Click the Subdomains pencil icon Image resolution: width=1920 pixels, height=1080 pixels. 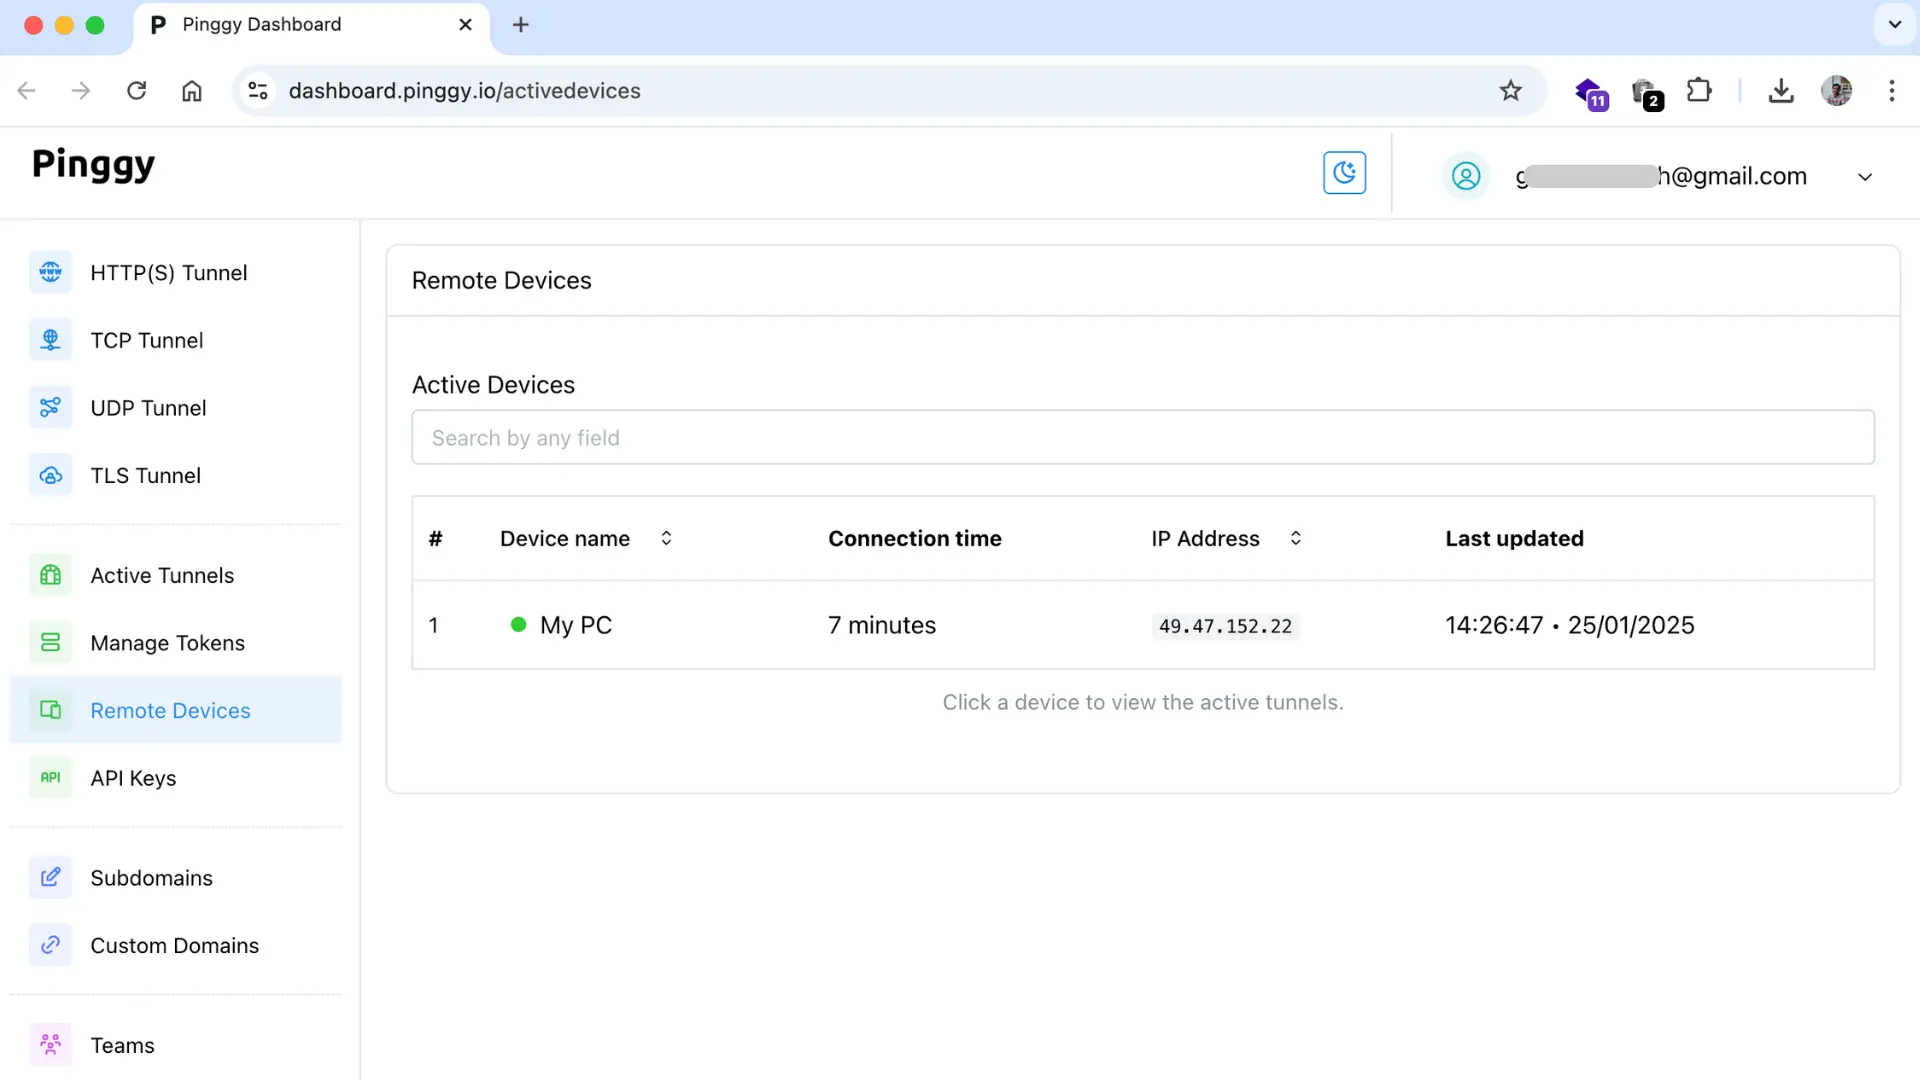click(50, 877)
